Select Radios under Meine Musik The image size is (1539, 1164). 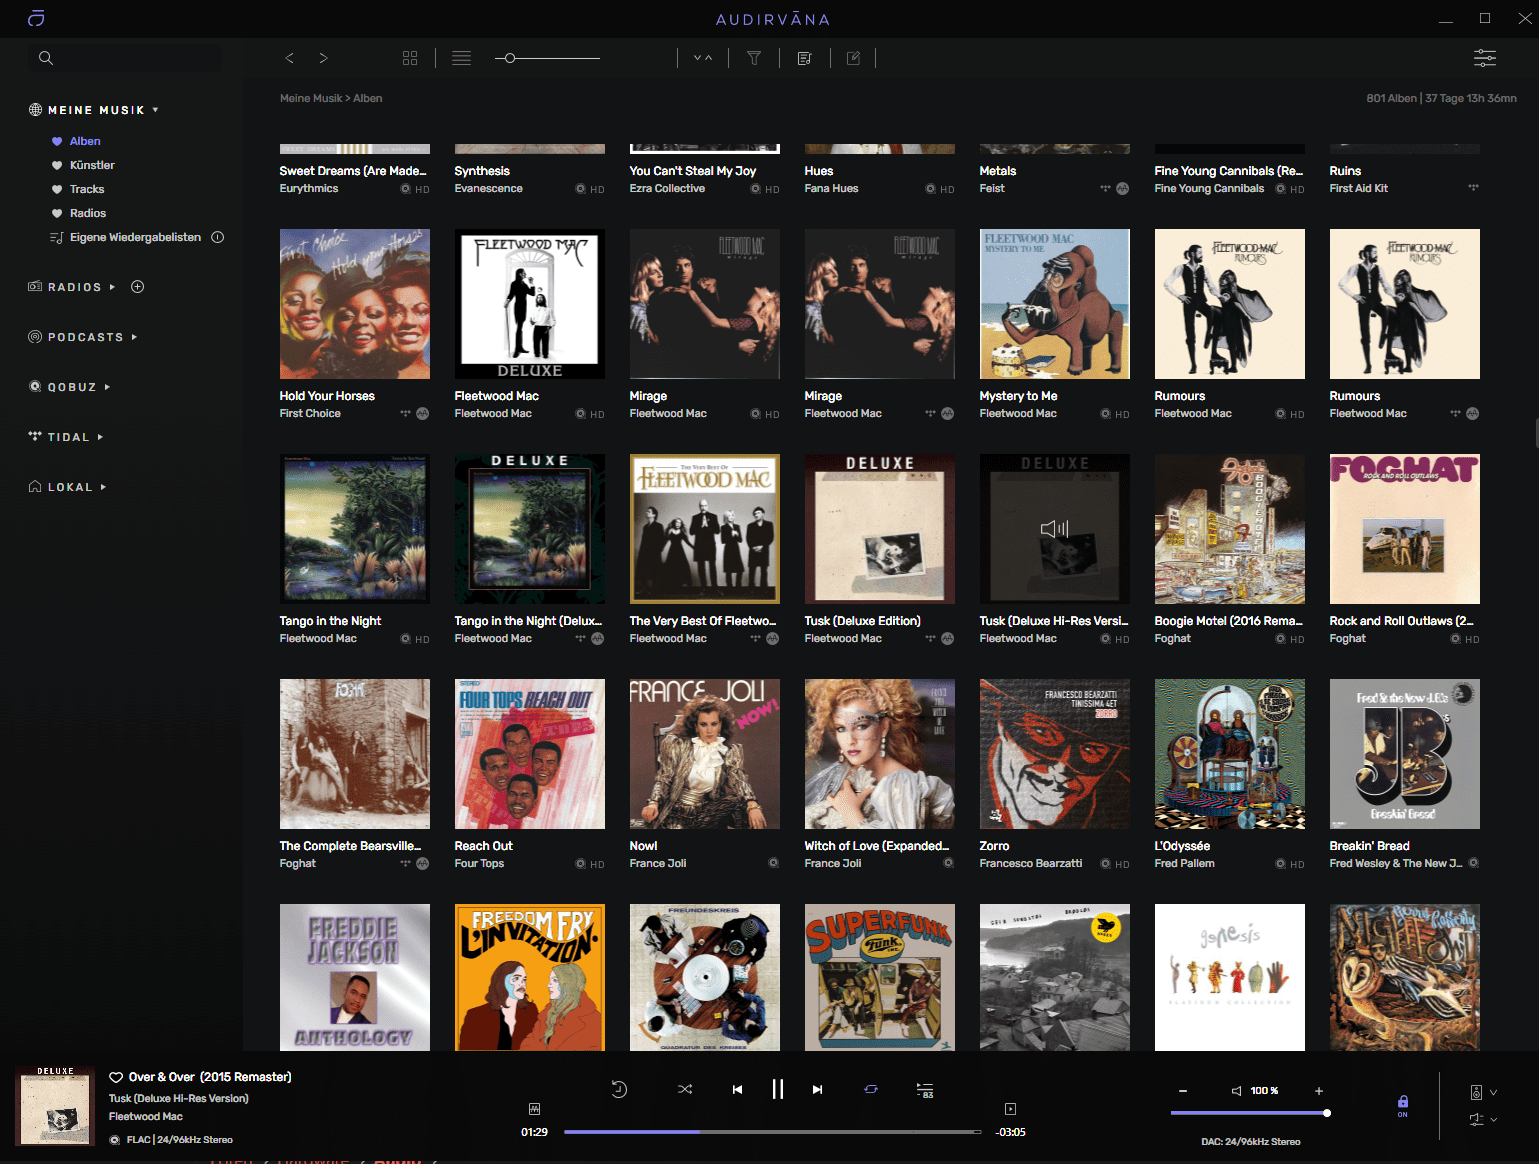[88, 213]
